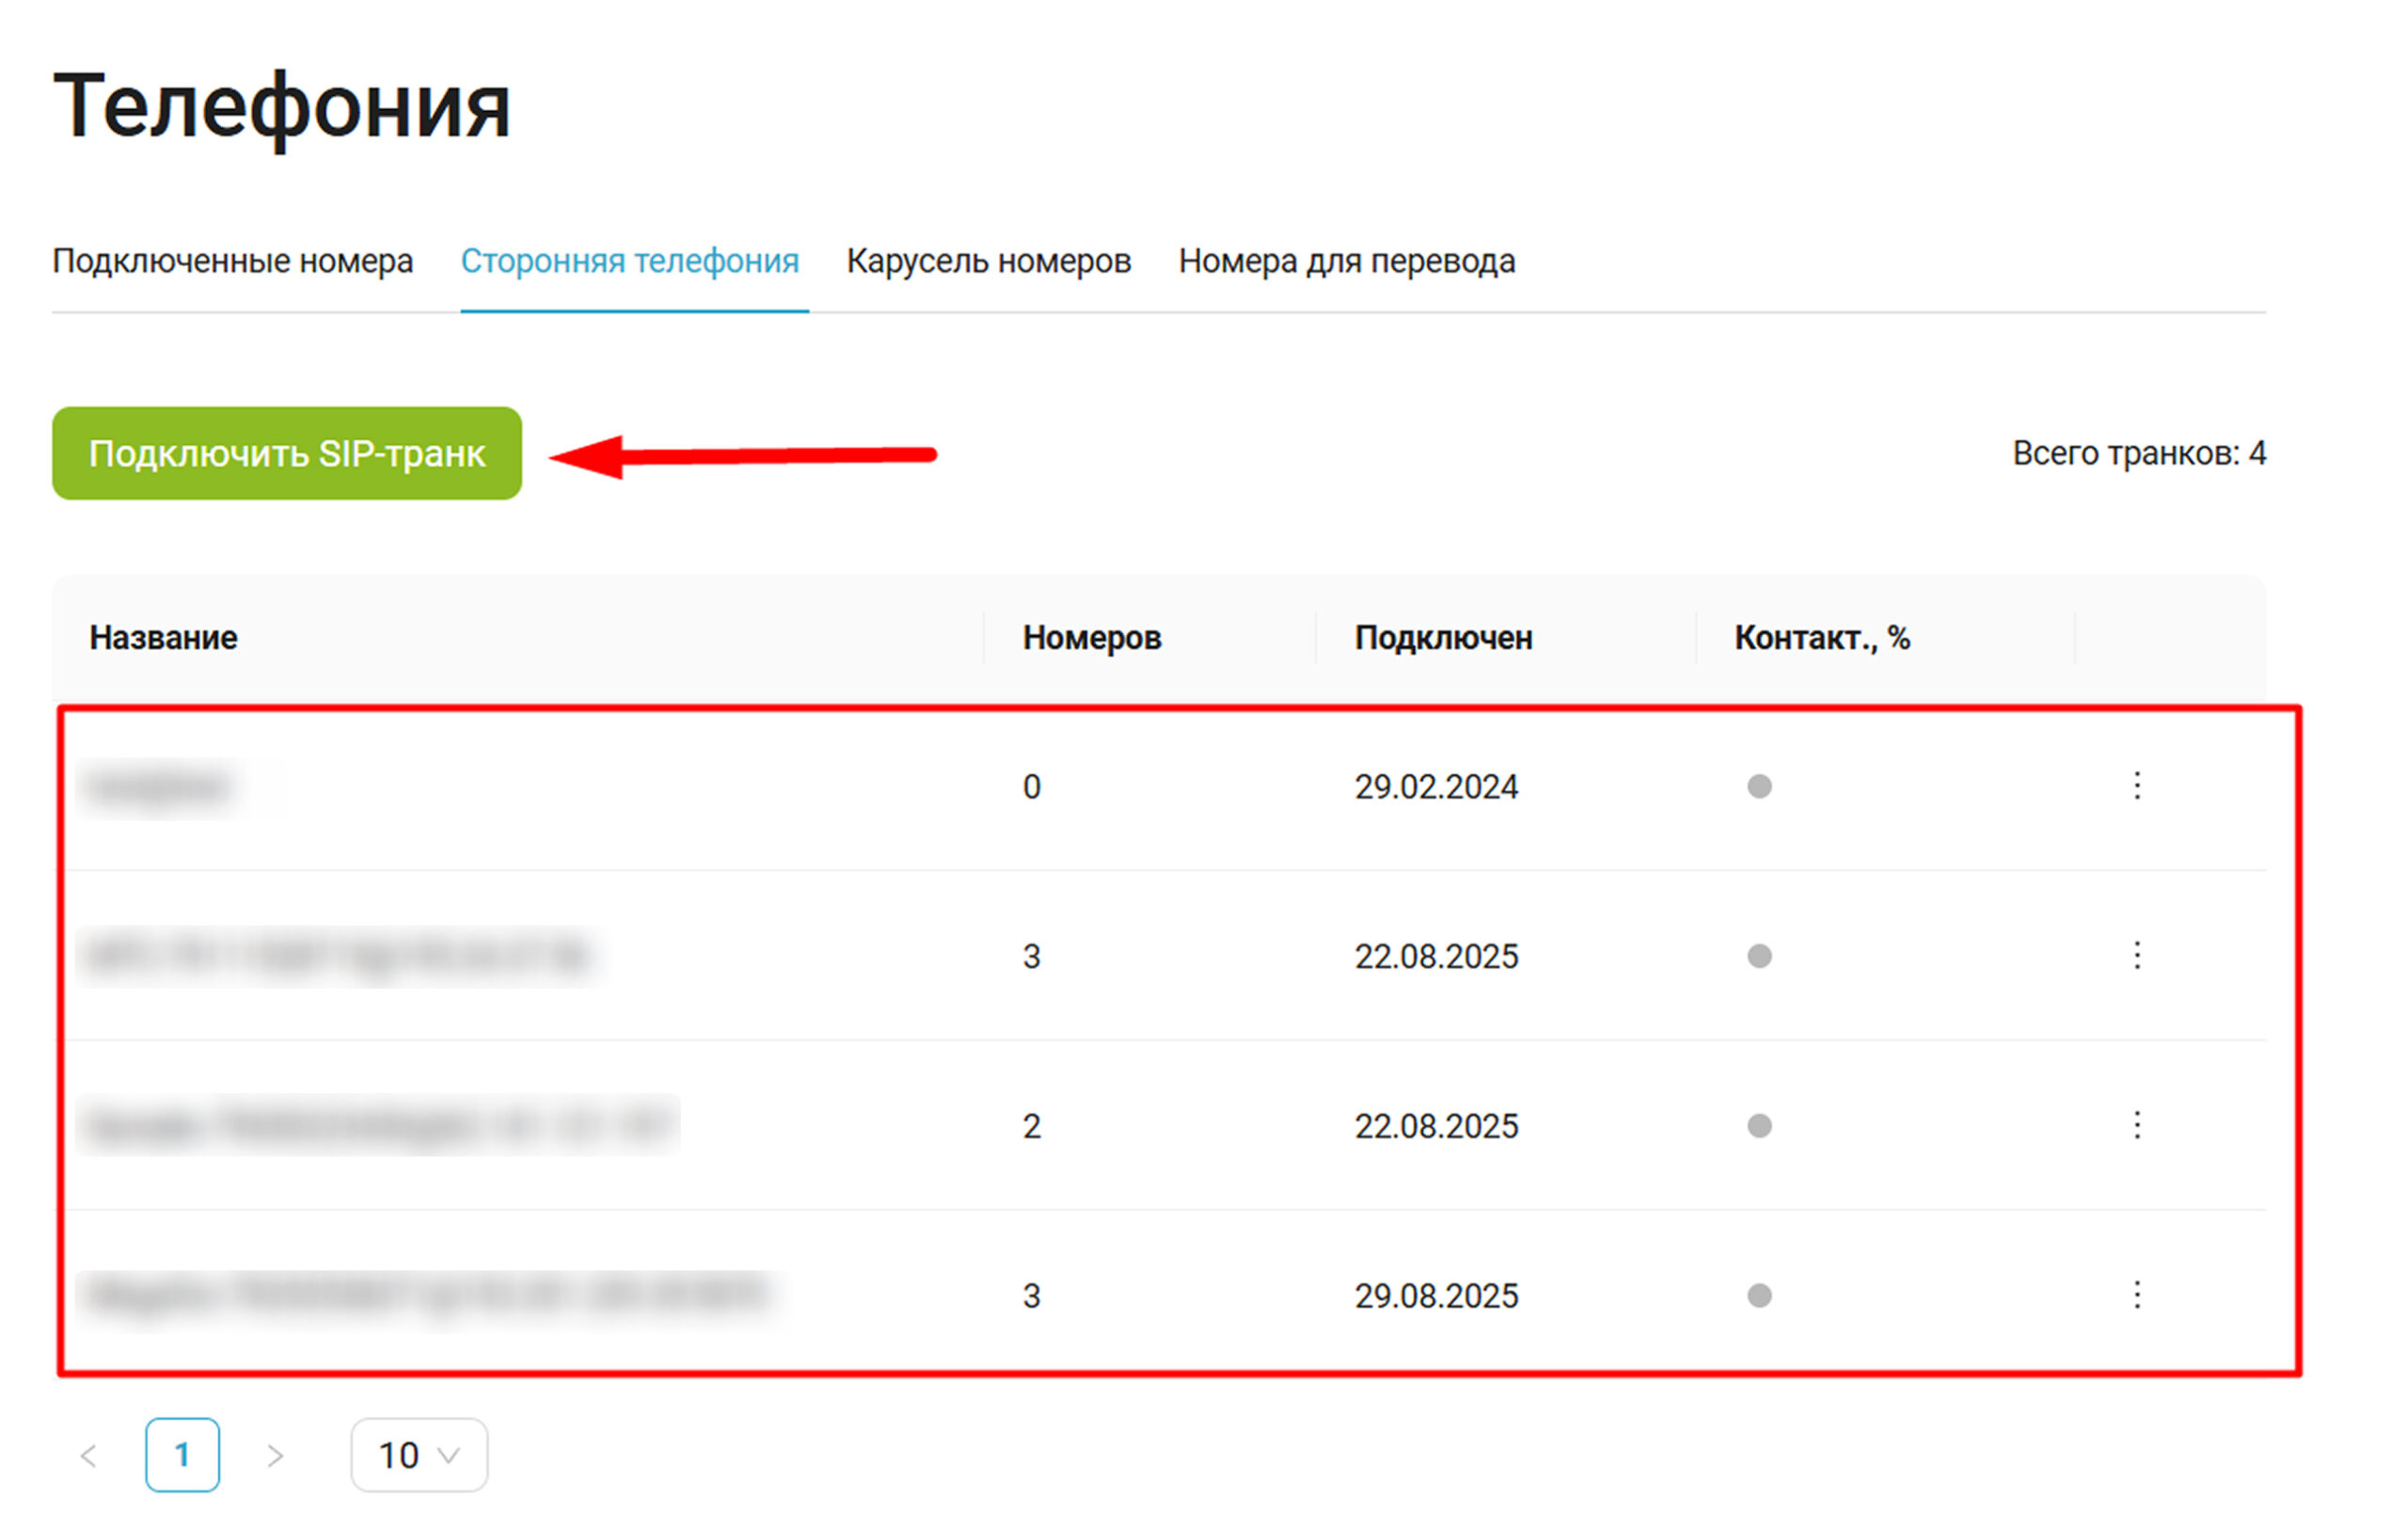2408x1539 pixels.
Task: Click the Название column header
Action: 163,637
